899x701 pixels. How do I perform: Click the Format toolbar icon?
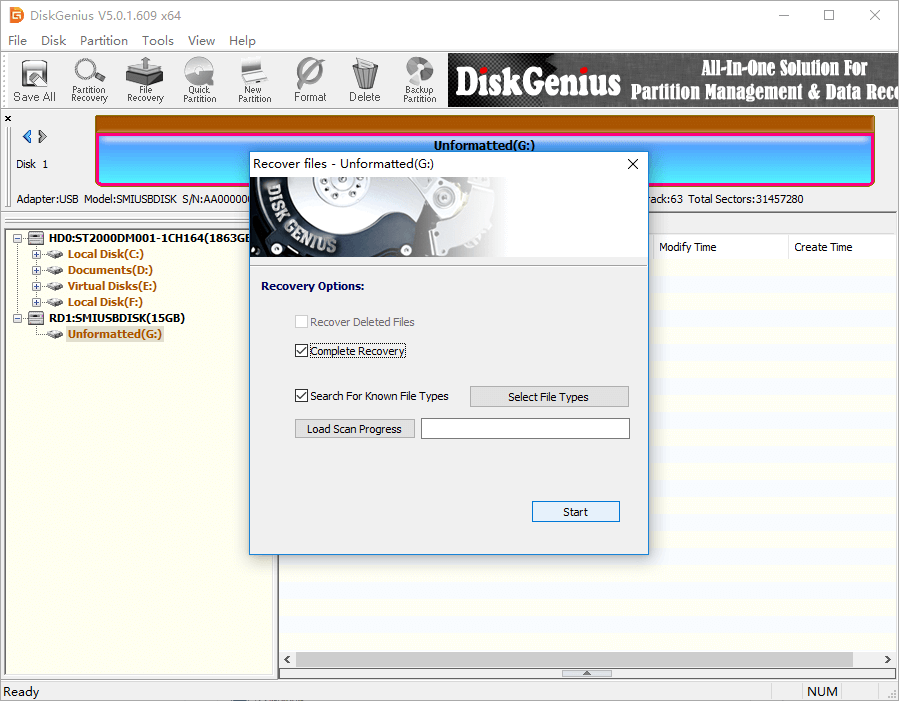[x=310, y=81]
